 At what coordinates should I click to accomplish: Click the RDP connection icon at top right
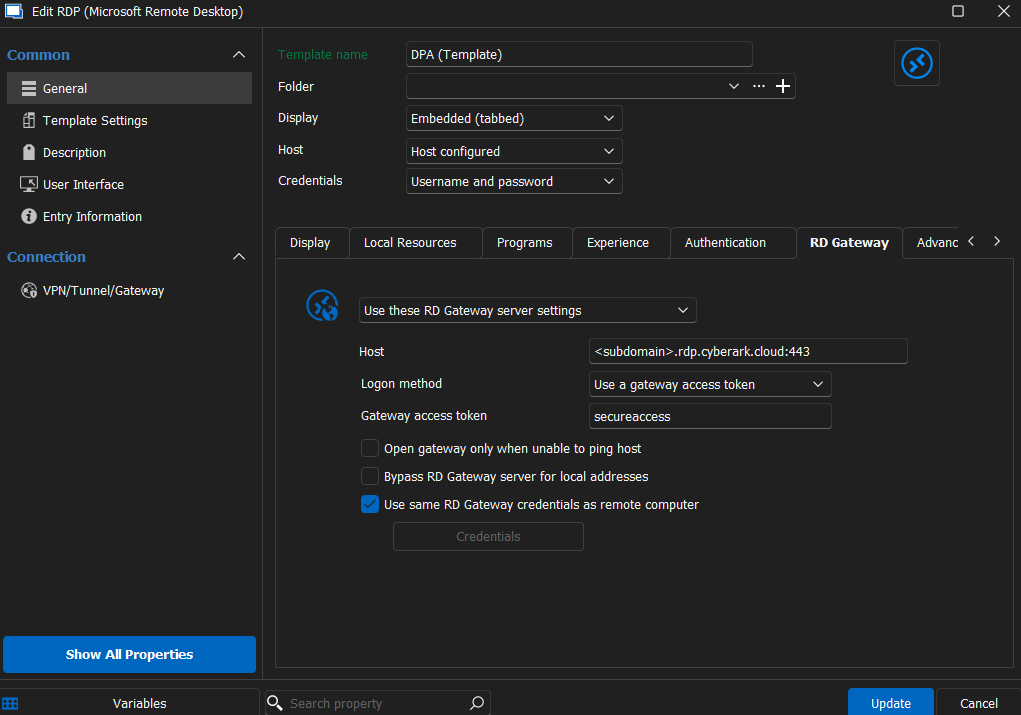tap(916, 62)
